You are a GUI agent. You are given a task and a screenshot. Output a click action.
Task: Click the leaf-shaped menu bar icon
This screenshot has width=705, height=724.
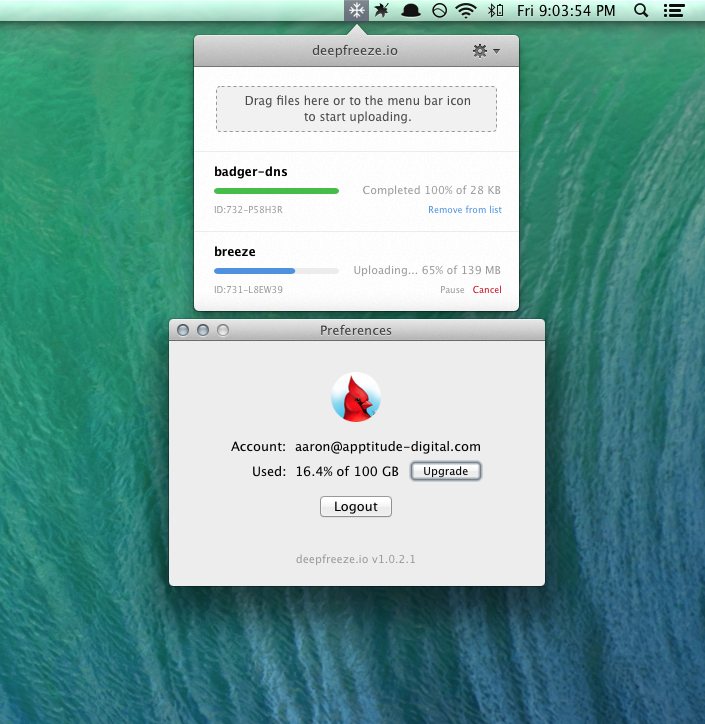coord(383,11)
